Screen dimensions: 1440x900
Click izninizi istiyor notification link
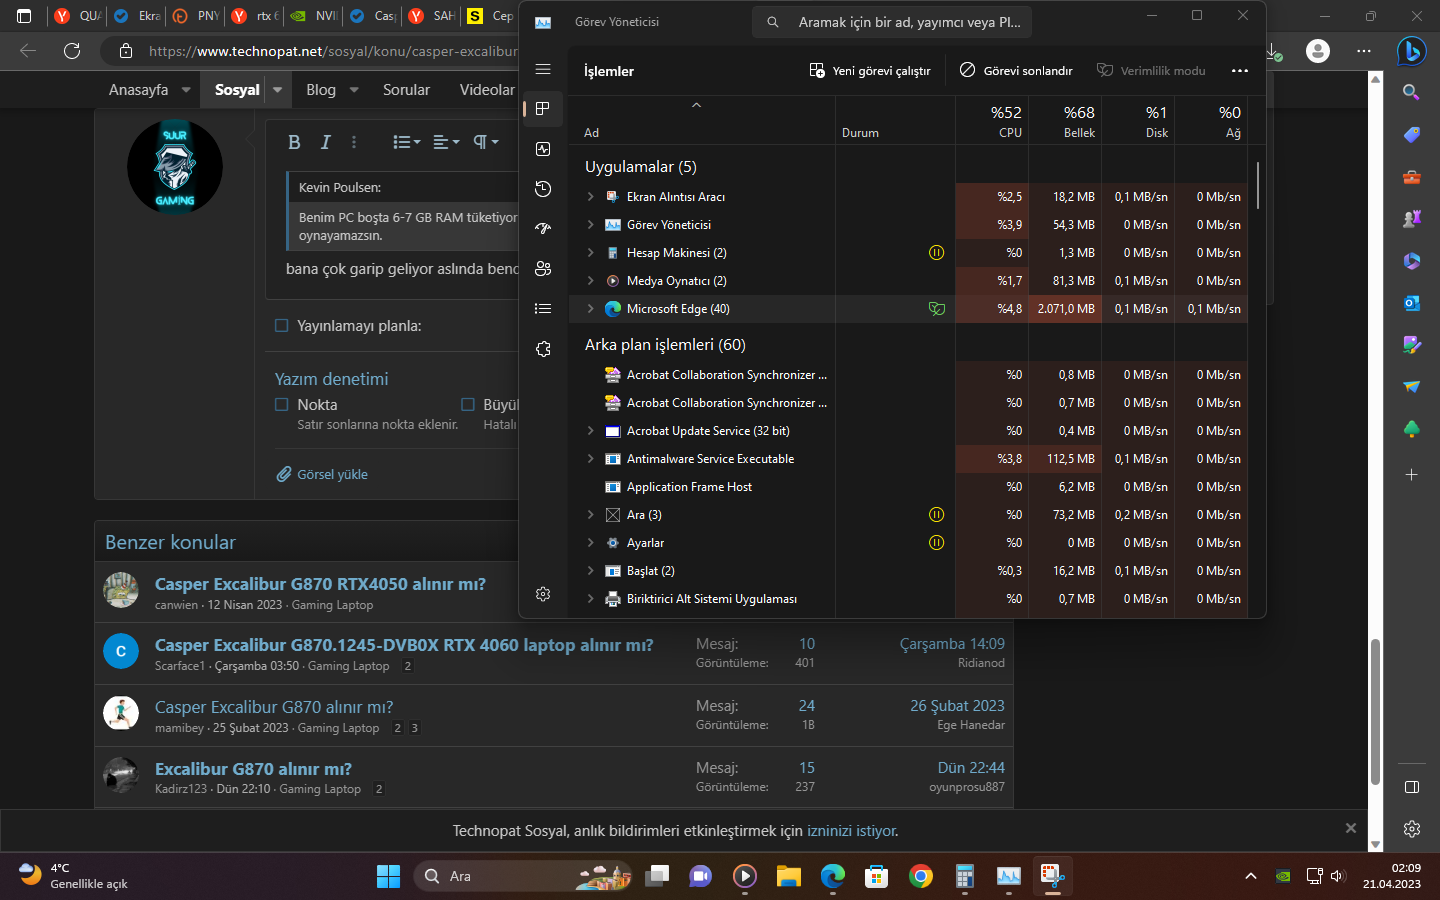(852, 831)
